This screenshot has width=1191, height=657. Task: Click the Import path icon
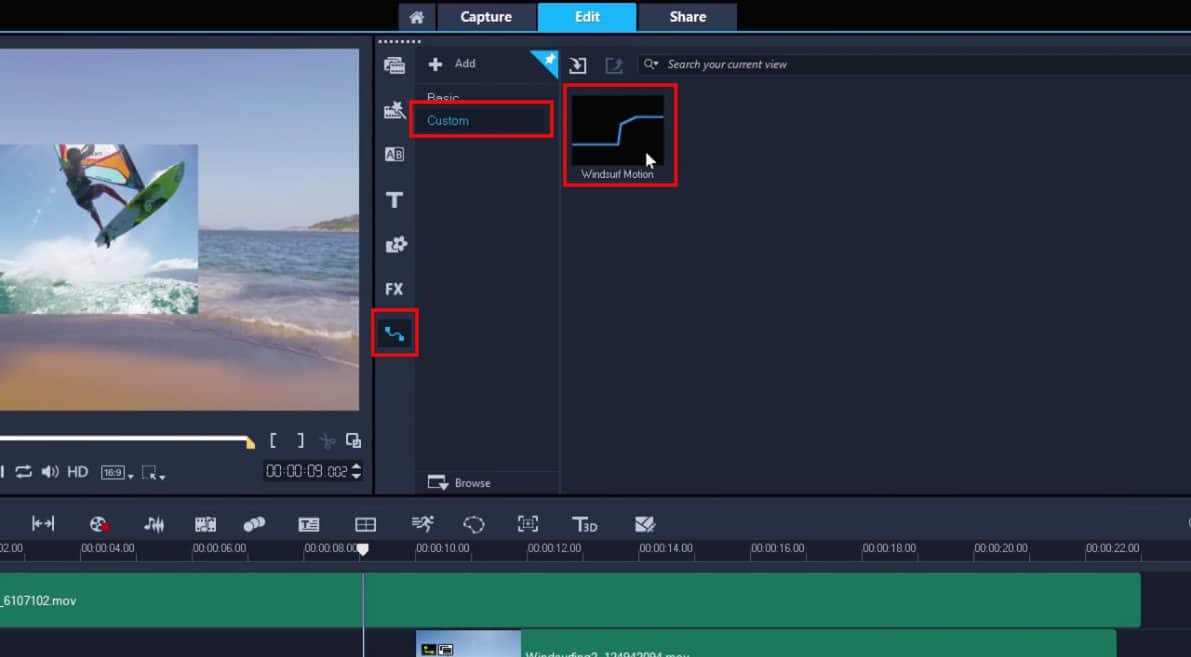(x=577, y=65)
